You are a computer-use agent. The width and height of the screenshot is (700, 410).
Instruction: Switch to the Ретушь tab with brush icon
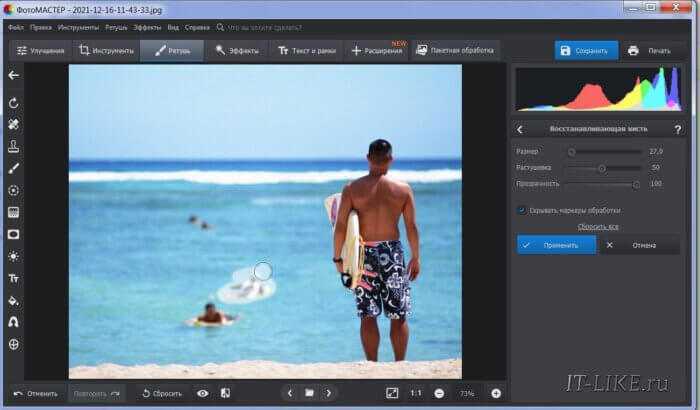coord(172,50)
